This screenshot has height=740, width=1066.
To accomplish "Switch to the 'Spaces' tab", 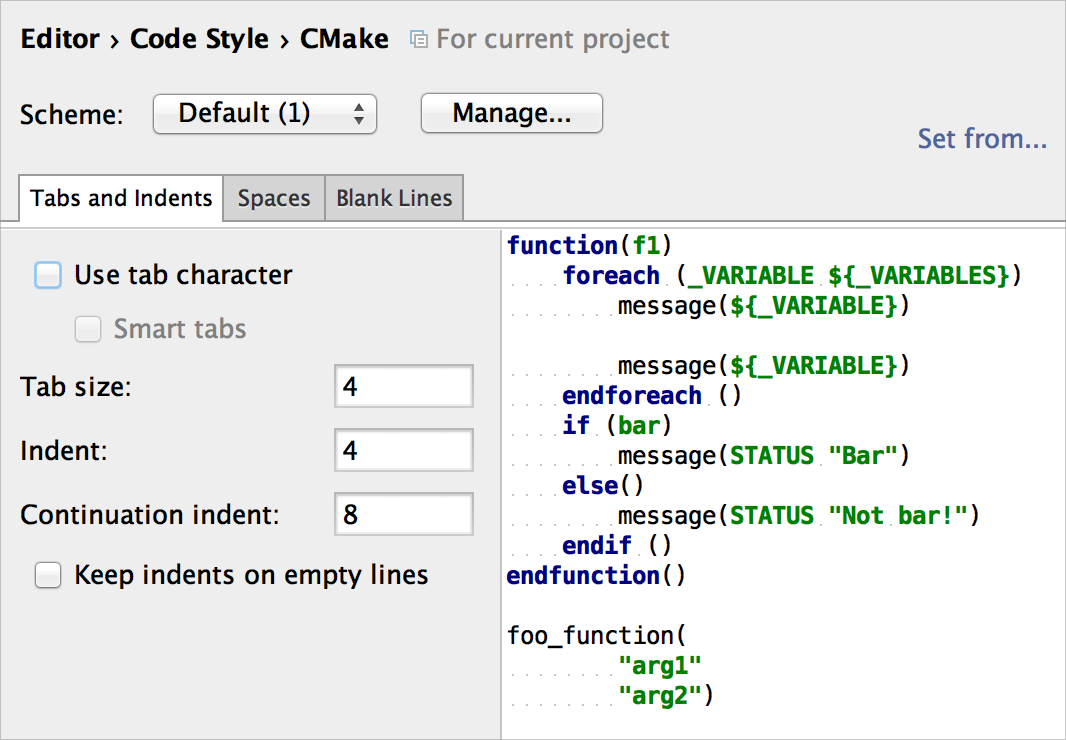I will click(274, 198).
